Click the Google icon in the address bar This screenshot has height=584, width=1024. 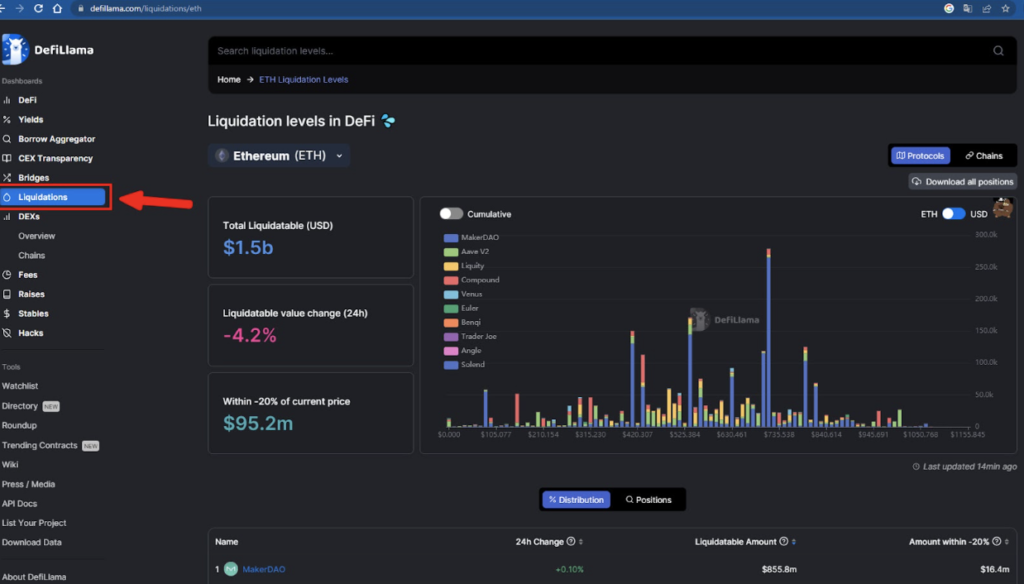click(x=949, y=8)
